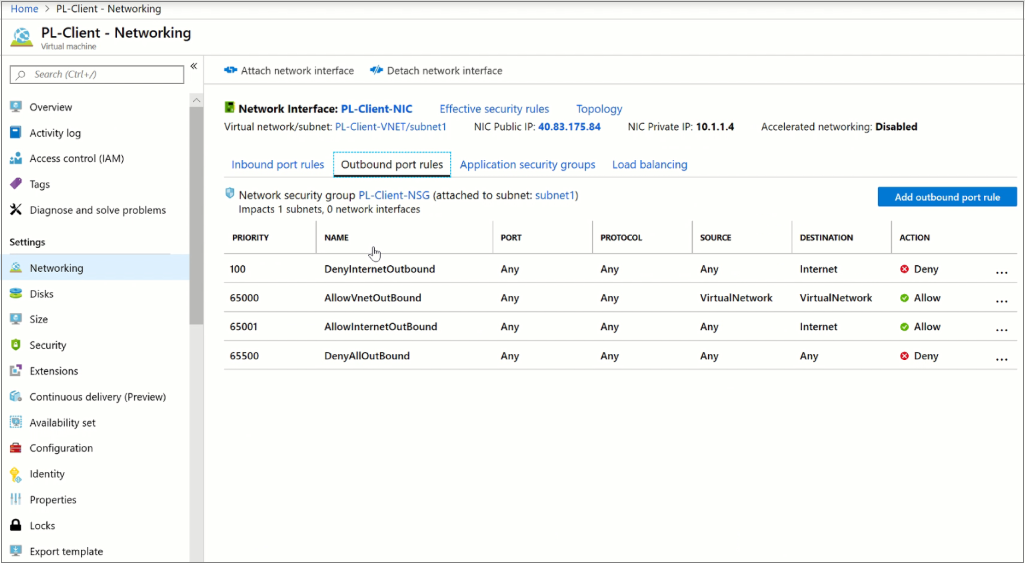
Task: Click Add outbound port rule button
Action: 946,197
